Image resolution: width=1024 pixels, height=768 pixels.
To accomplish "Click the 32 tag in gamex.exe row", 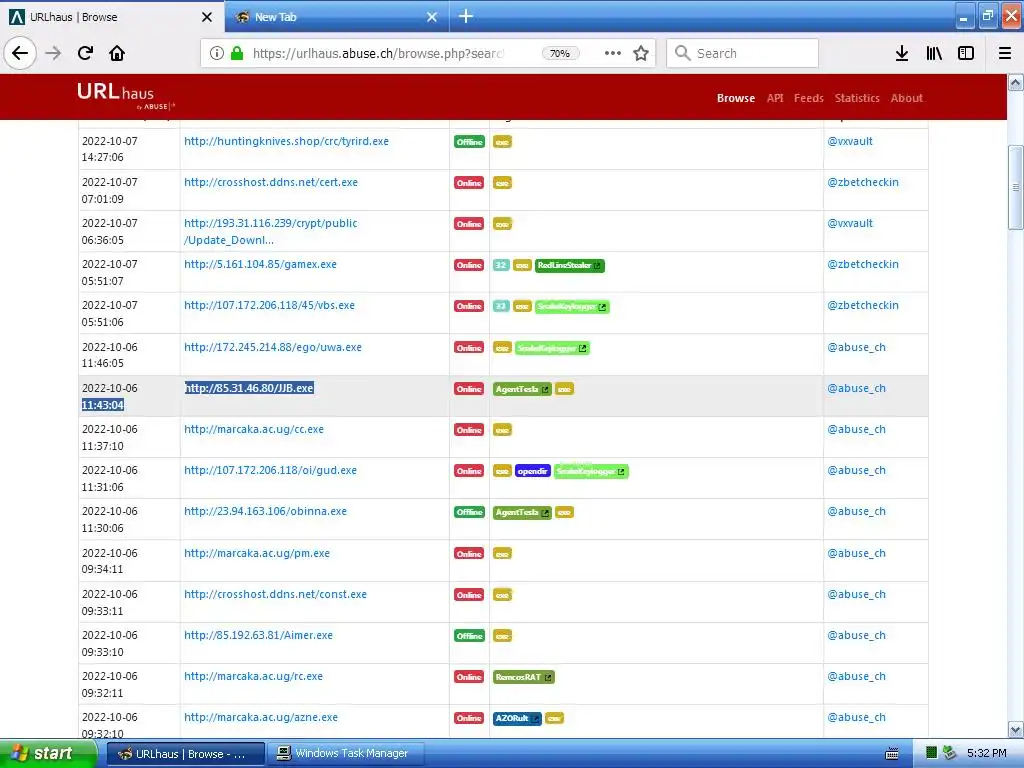I will 501,265.
